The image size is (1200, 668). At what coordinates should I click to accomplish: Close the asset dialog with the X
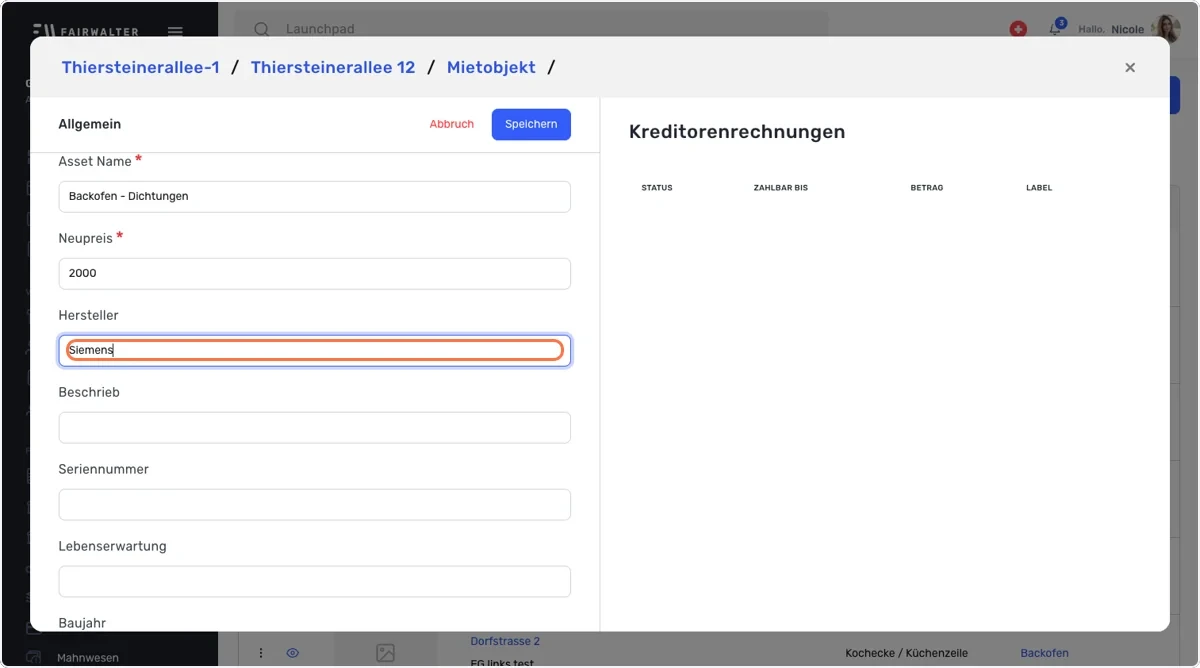pos(1130,68)
